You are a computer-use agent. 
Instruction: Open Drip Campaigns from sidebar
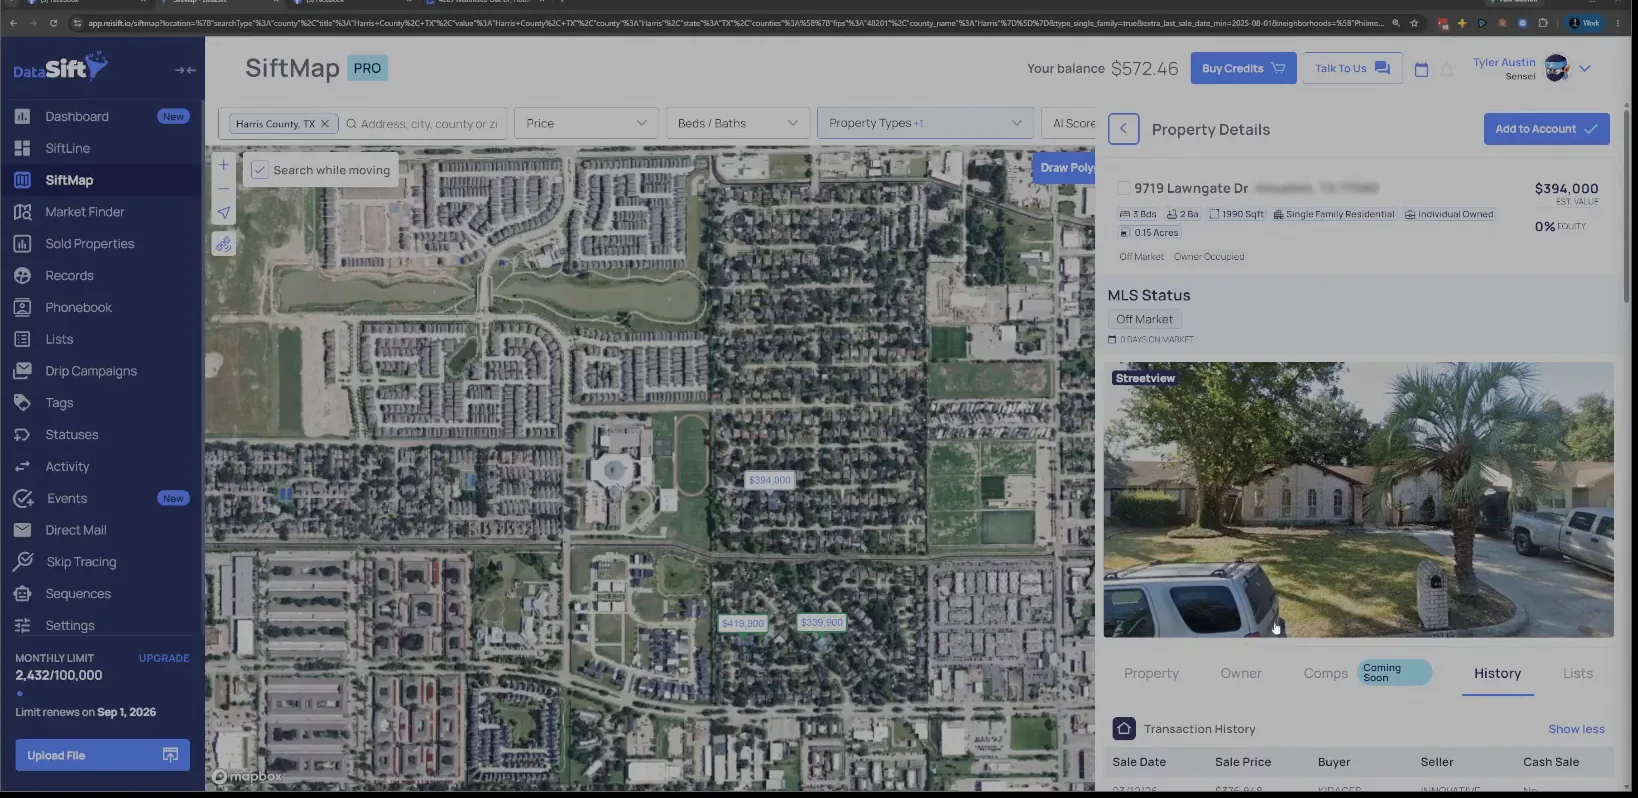(90, 371)
